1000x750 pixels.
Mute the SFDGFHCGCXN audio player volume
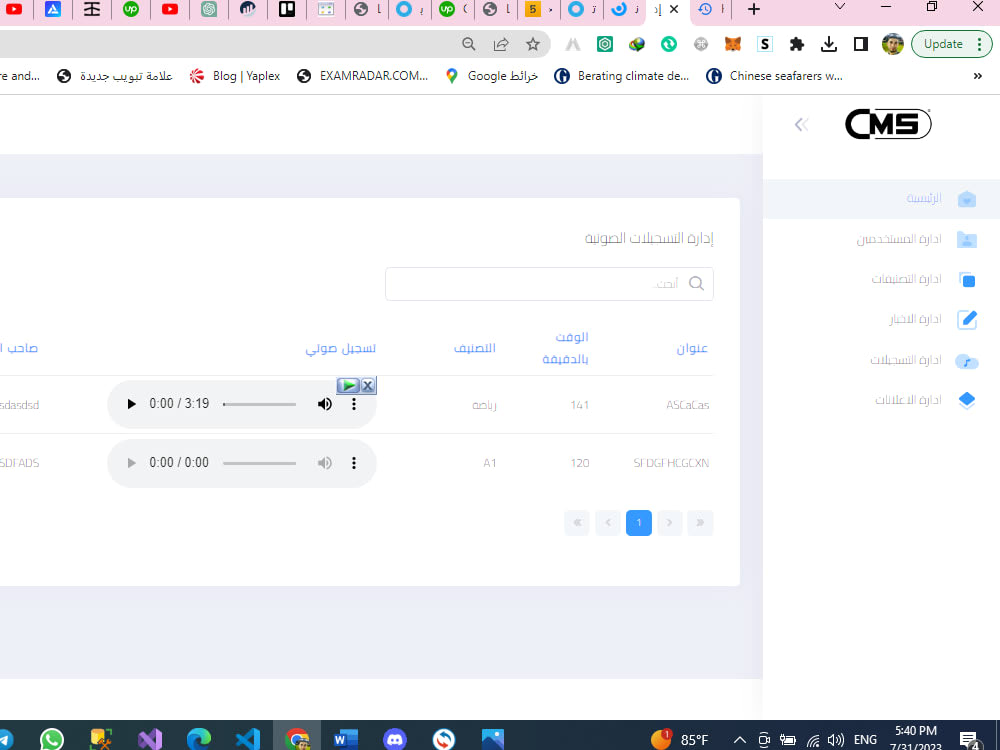click(x=324, y=462)
